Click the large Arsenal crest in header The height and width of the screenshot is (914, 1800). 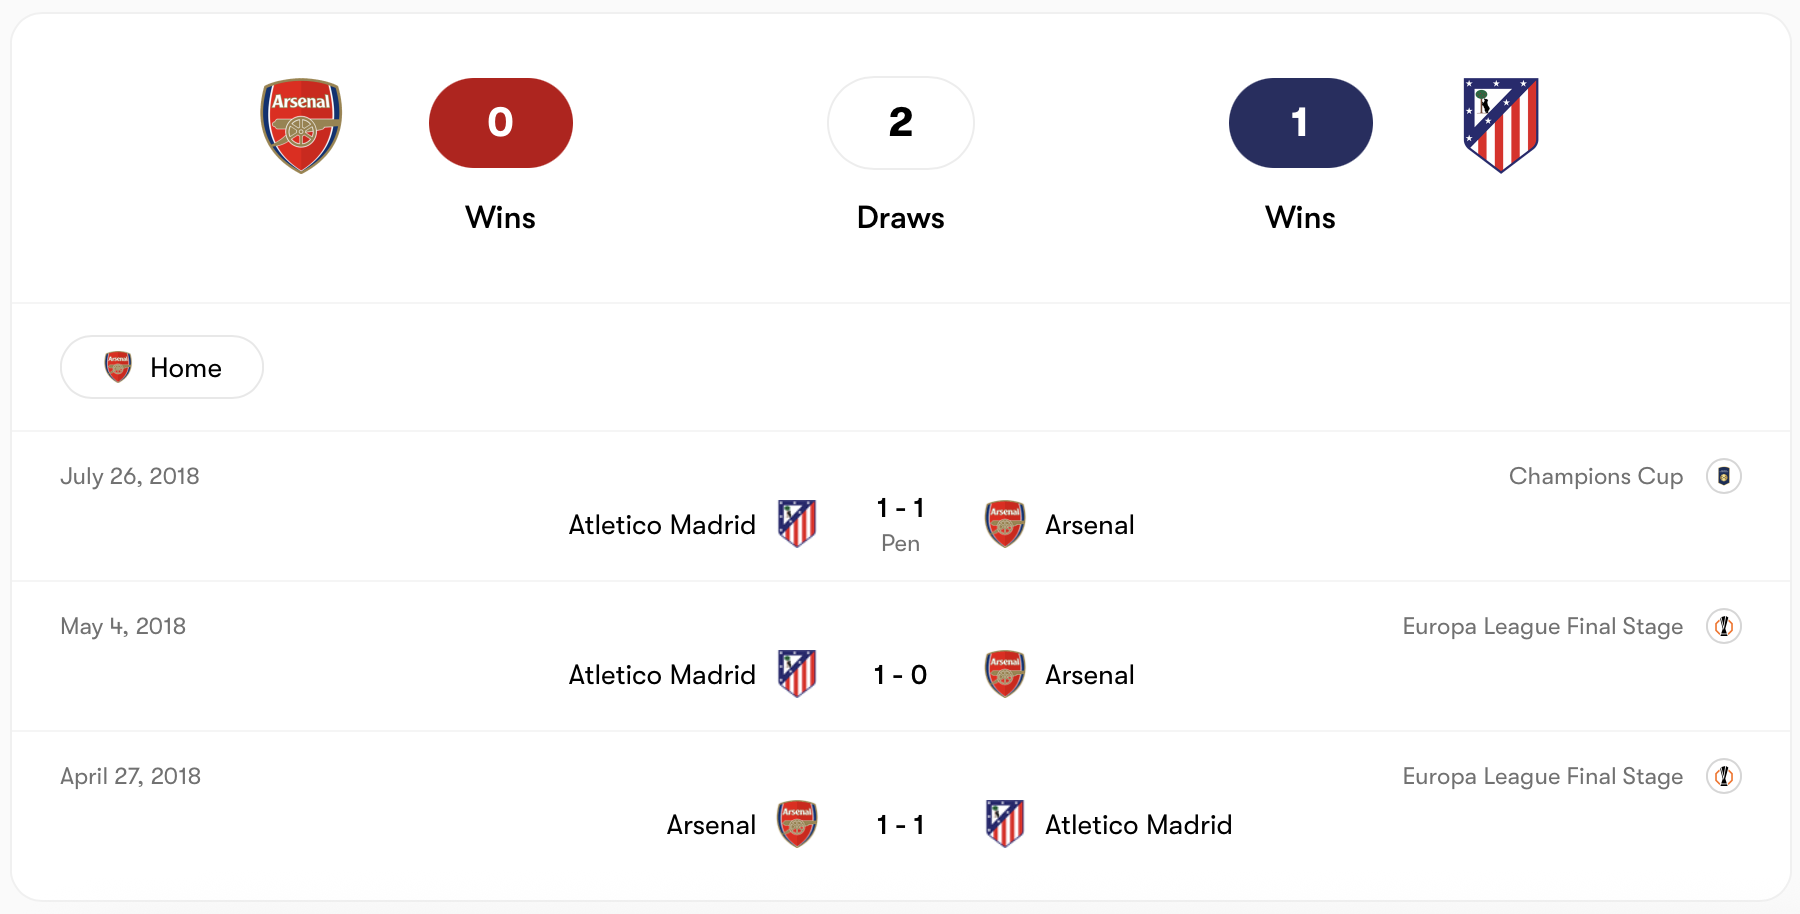[301, 125]
